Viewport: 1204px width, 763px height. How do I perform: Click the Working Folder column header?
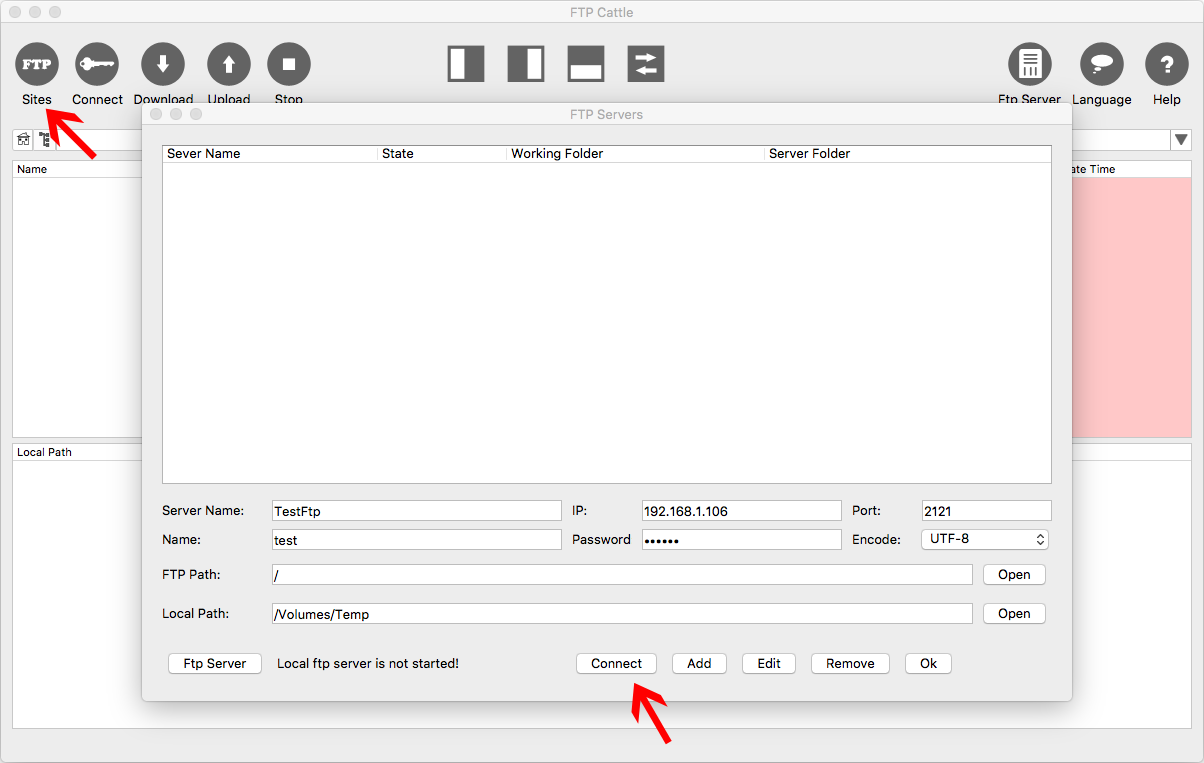tap(636, 153)
